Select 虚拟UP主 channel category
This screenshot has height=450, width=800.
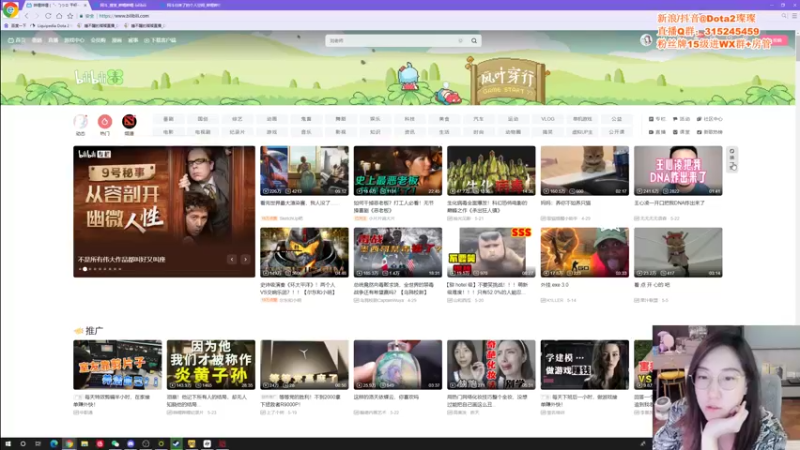coord(582,132)
